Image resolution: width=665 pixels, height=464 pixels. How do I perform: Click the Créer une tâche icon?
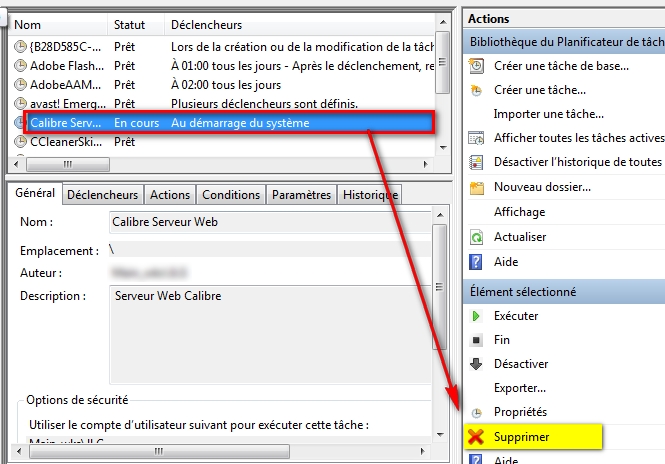point(476,90)
